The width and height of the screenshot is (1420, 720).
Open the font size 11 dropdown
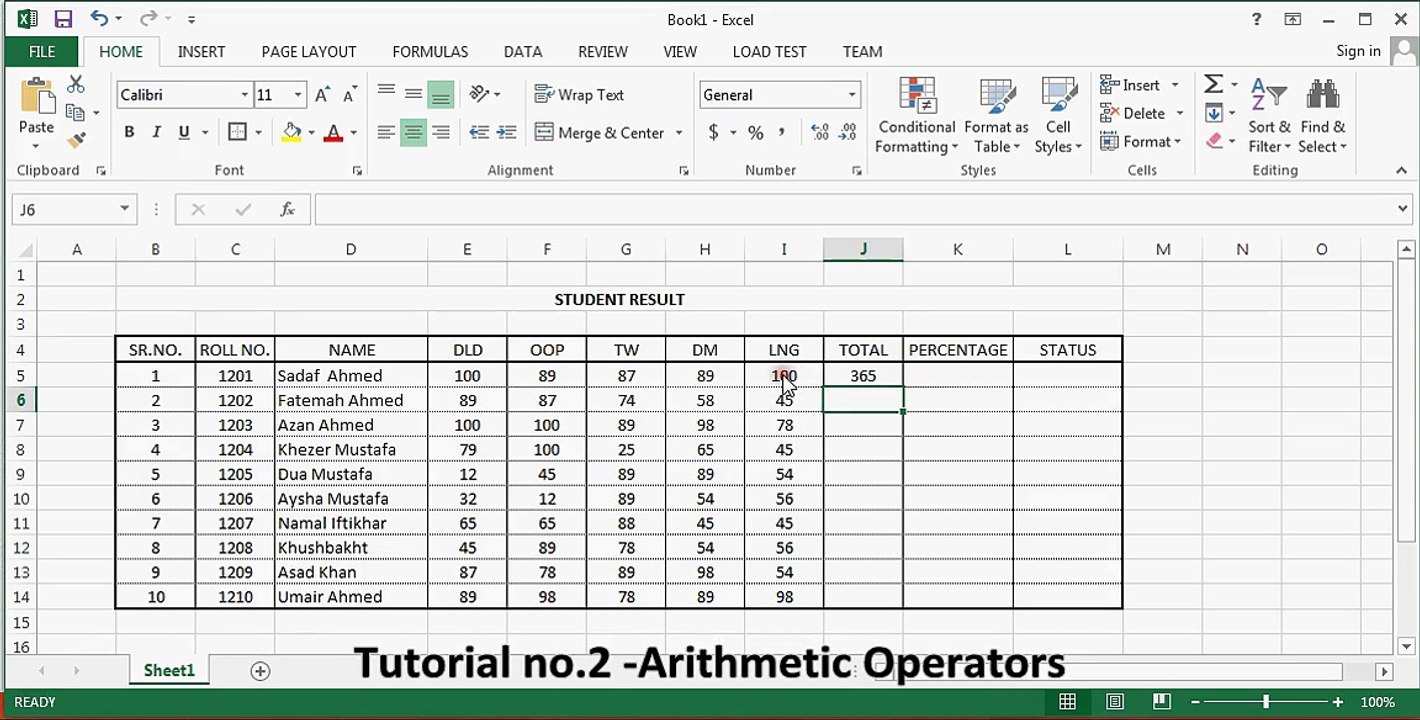click(298, 95)
